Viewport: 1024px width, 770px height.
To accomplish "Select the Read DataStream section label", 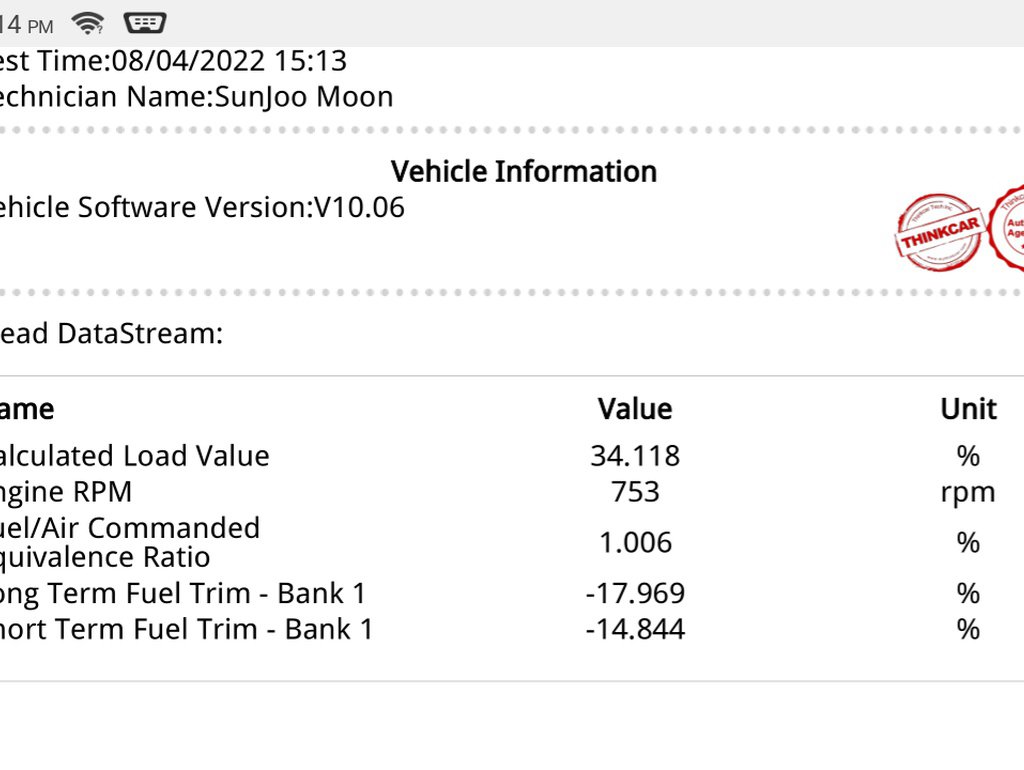I will (111, 334).
